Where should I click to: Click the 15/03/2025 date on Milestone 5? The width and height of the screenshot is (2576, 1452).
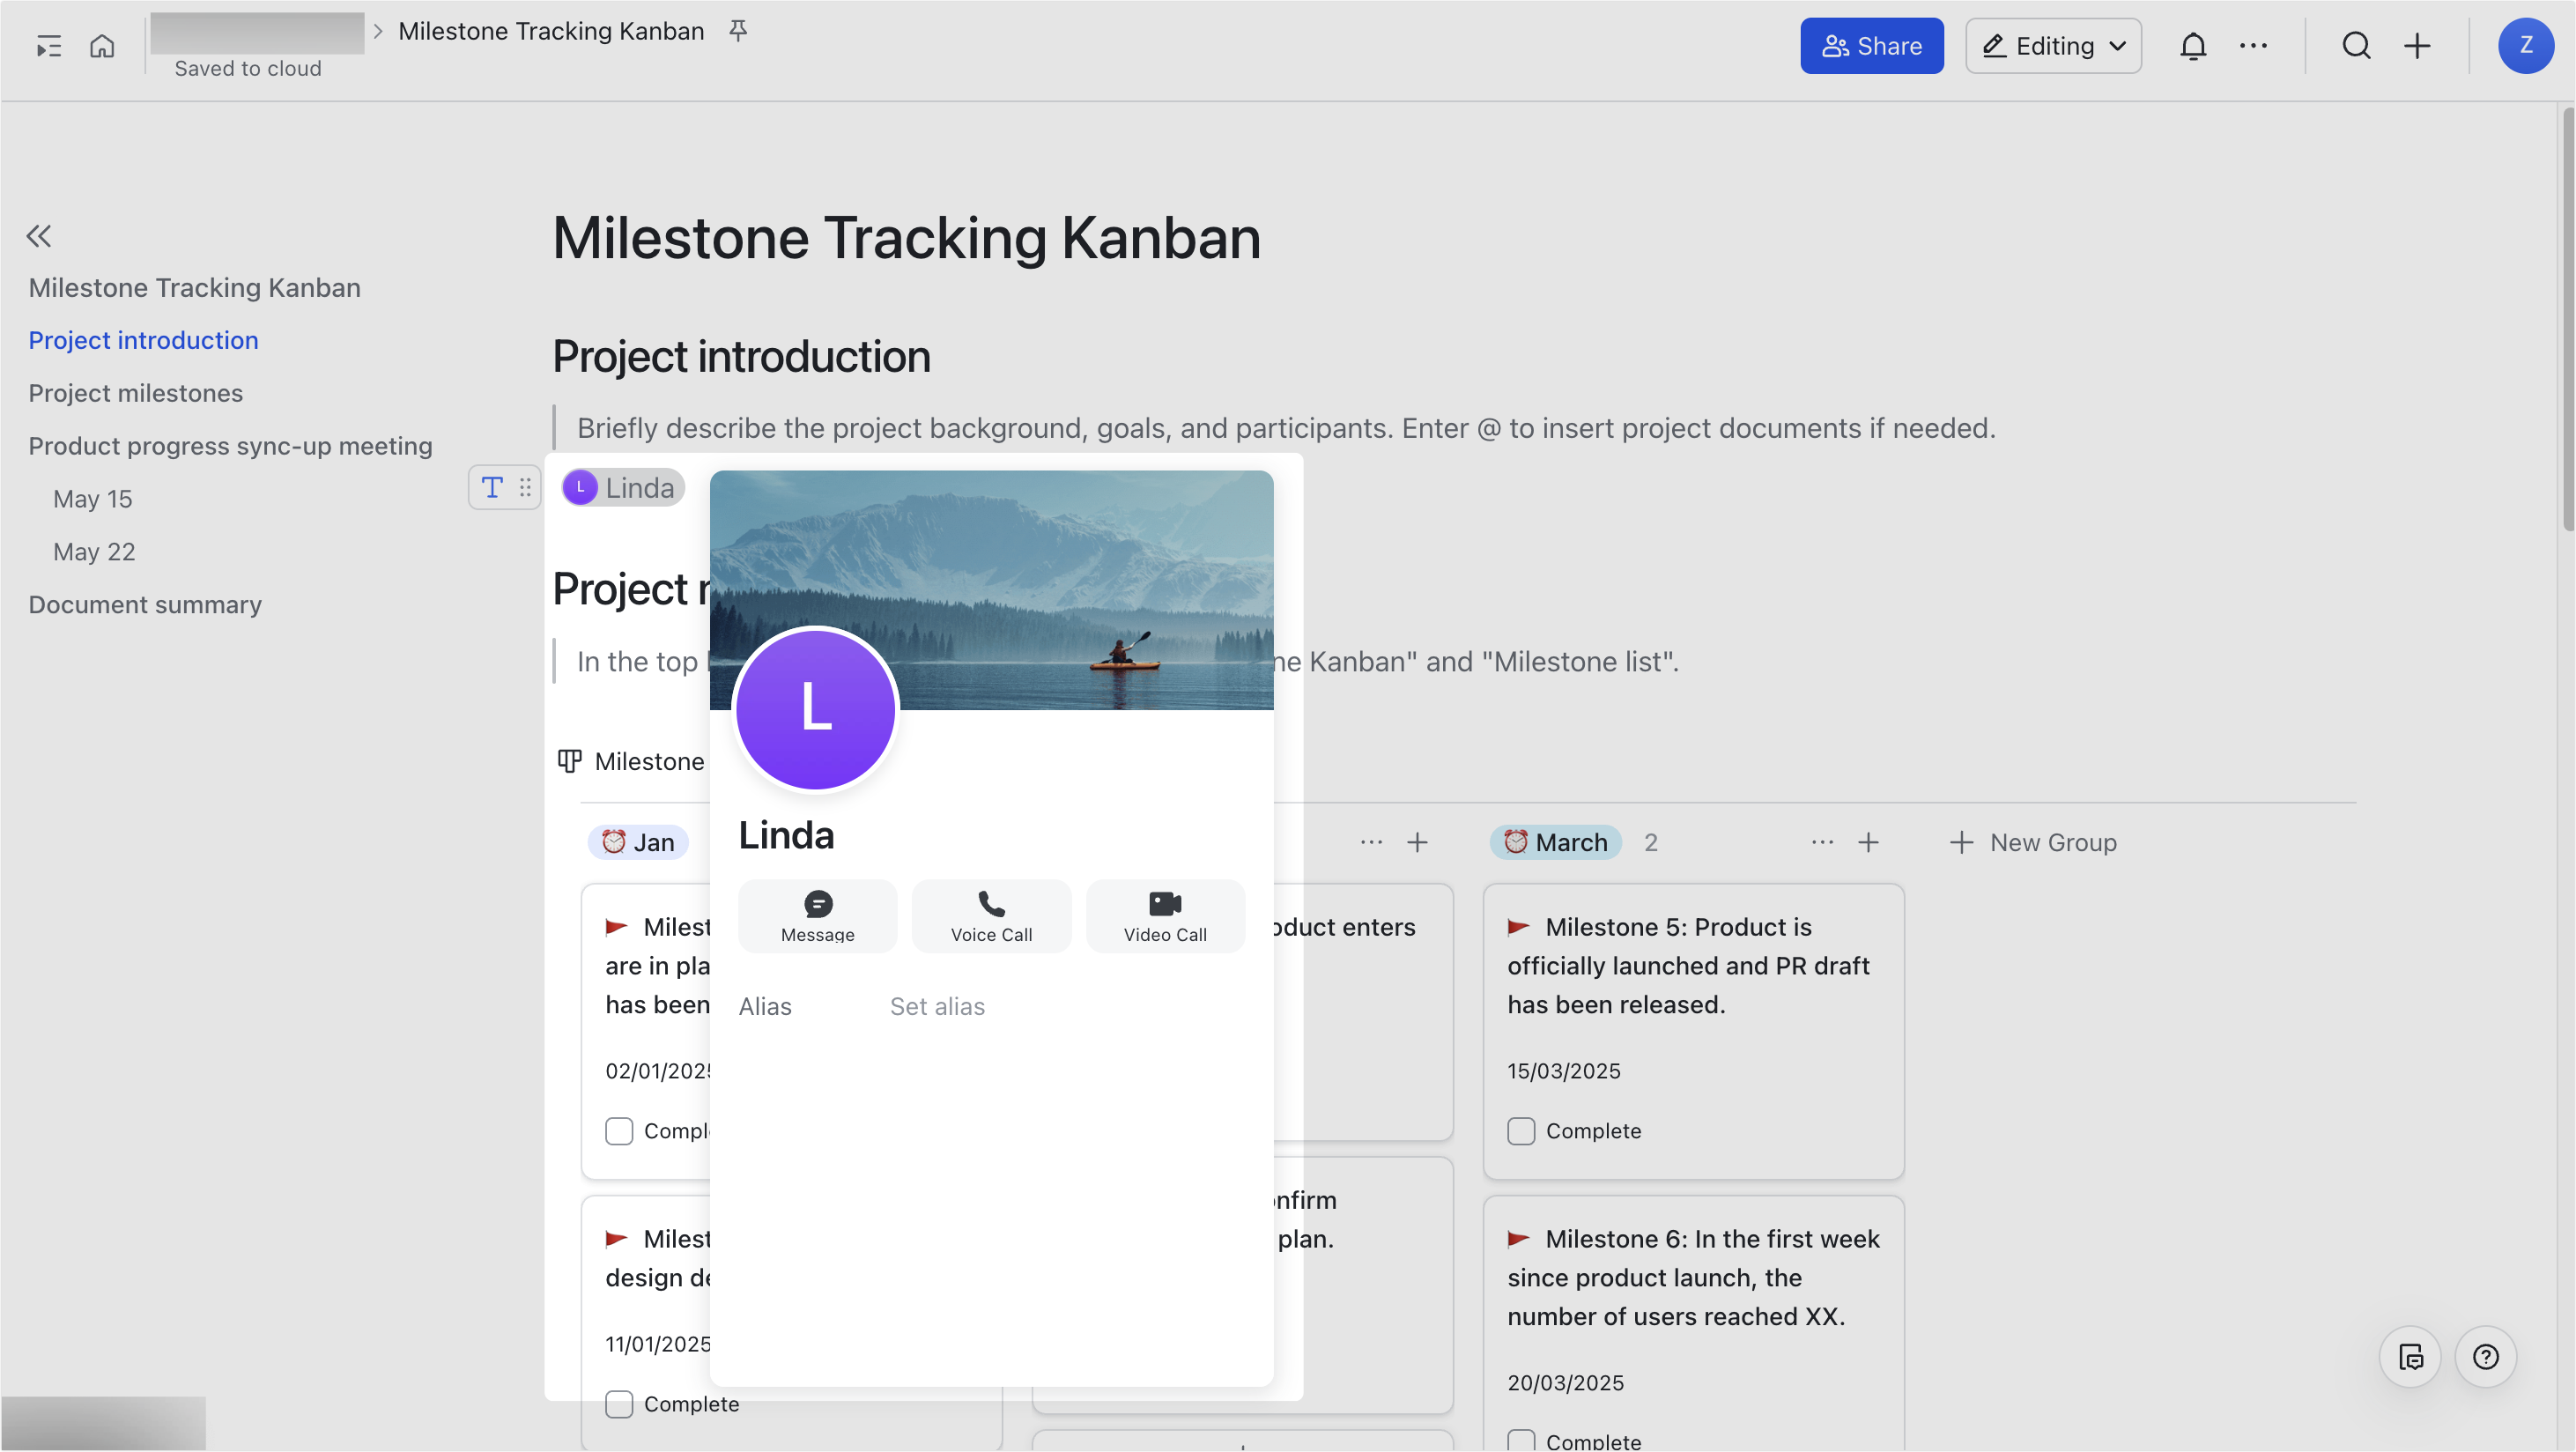(x=1564, y=1071)
